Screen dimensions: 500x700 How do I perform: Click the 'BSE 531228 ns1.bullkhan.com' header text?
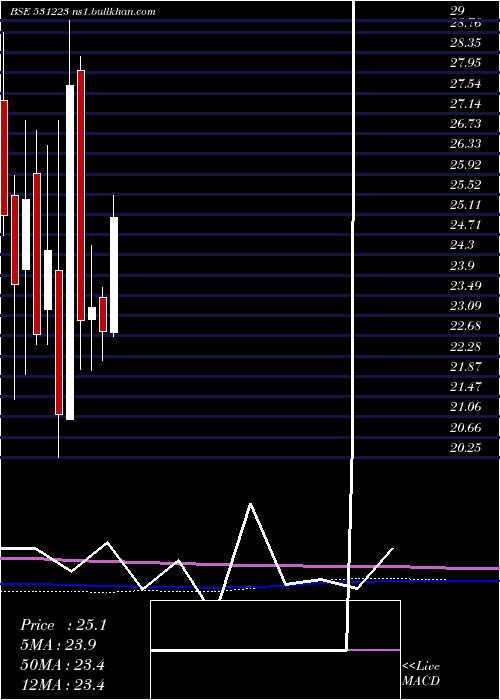[x=83, y=12]
